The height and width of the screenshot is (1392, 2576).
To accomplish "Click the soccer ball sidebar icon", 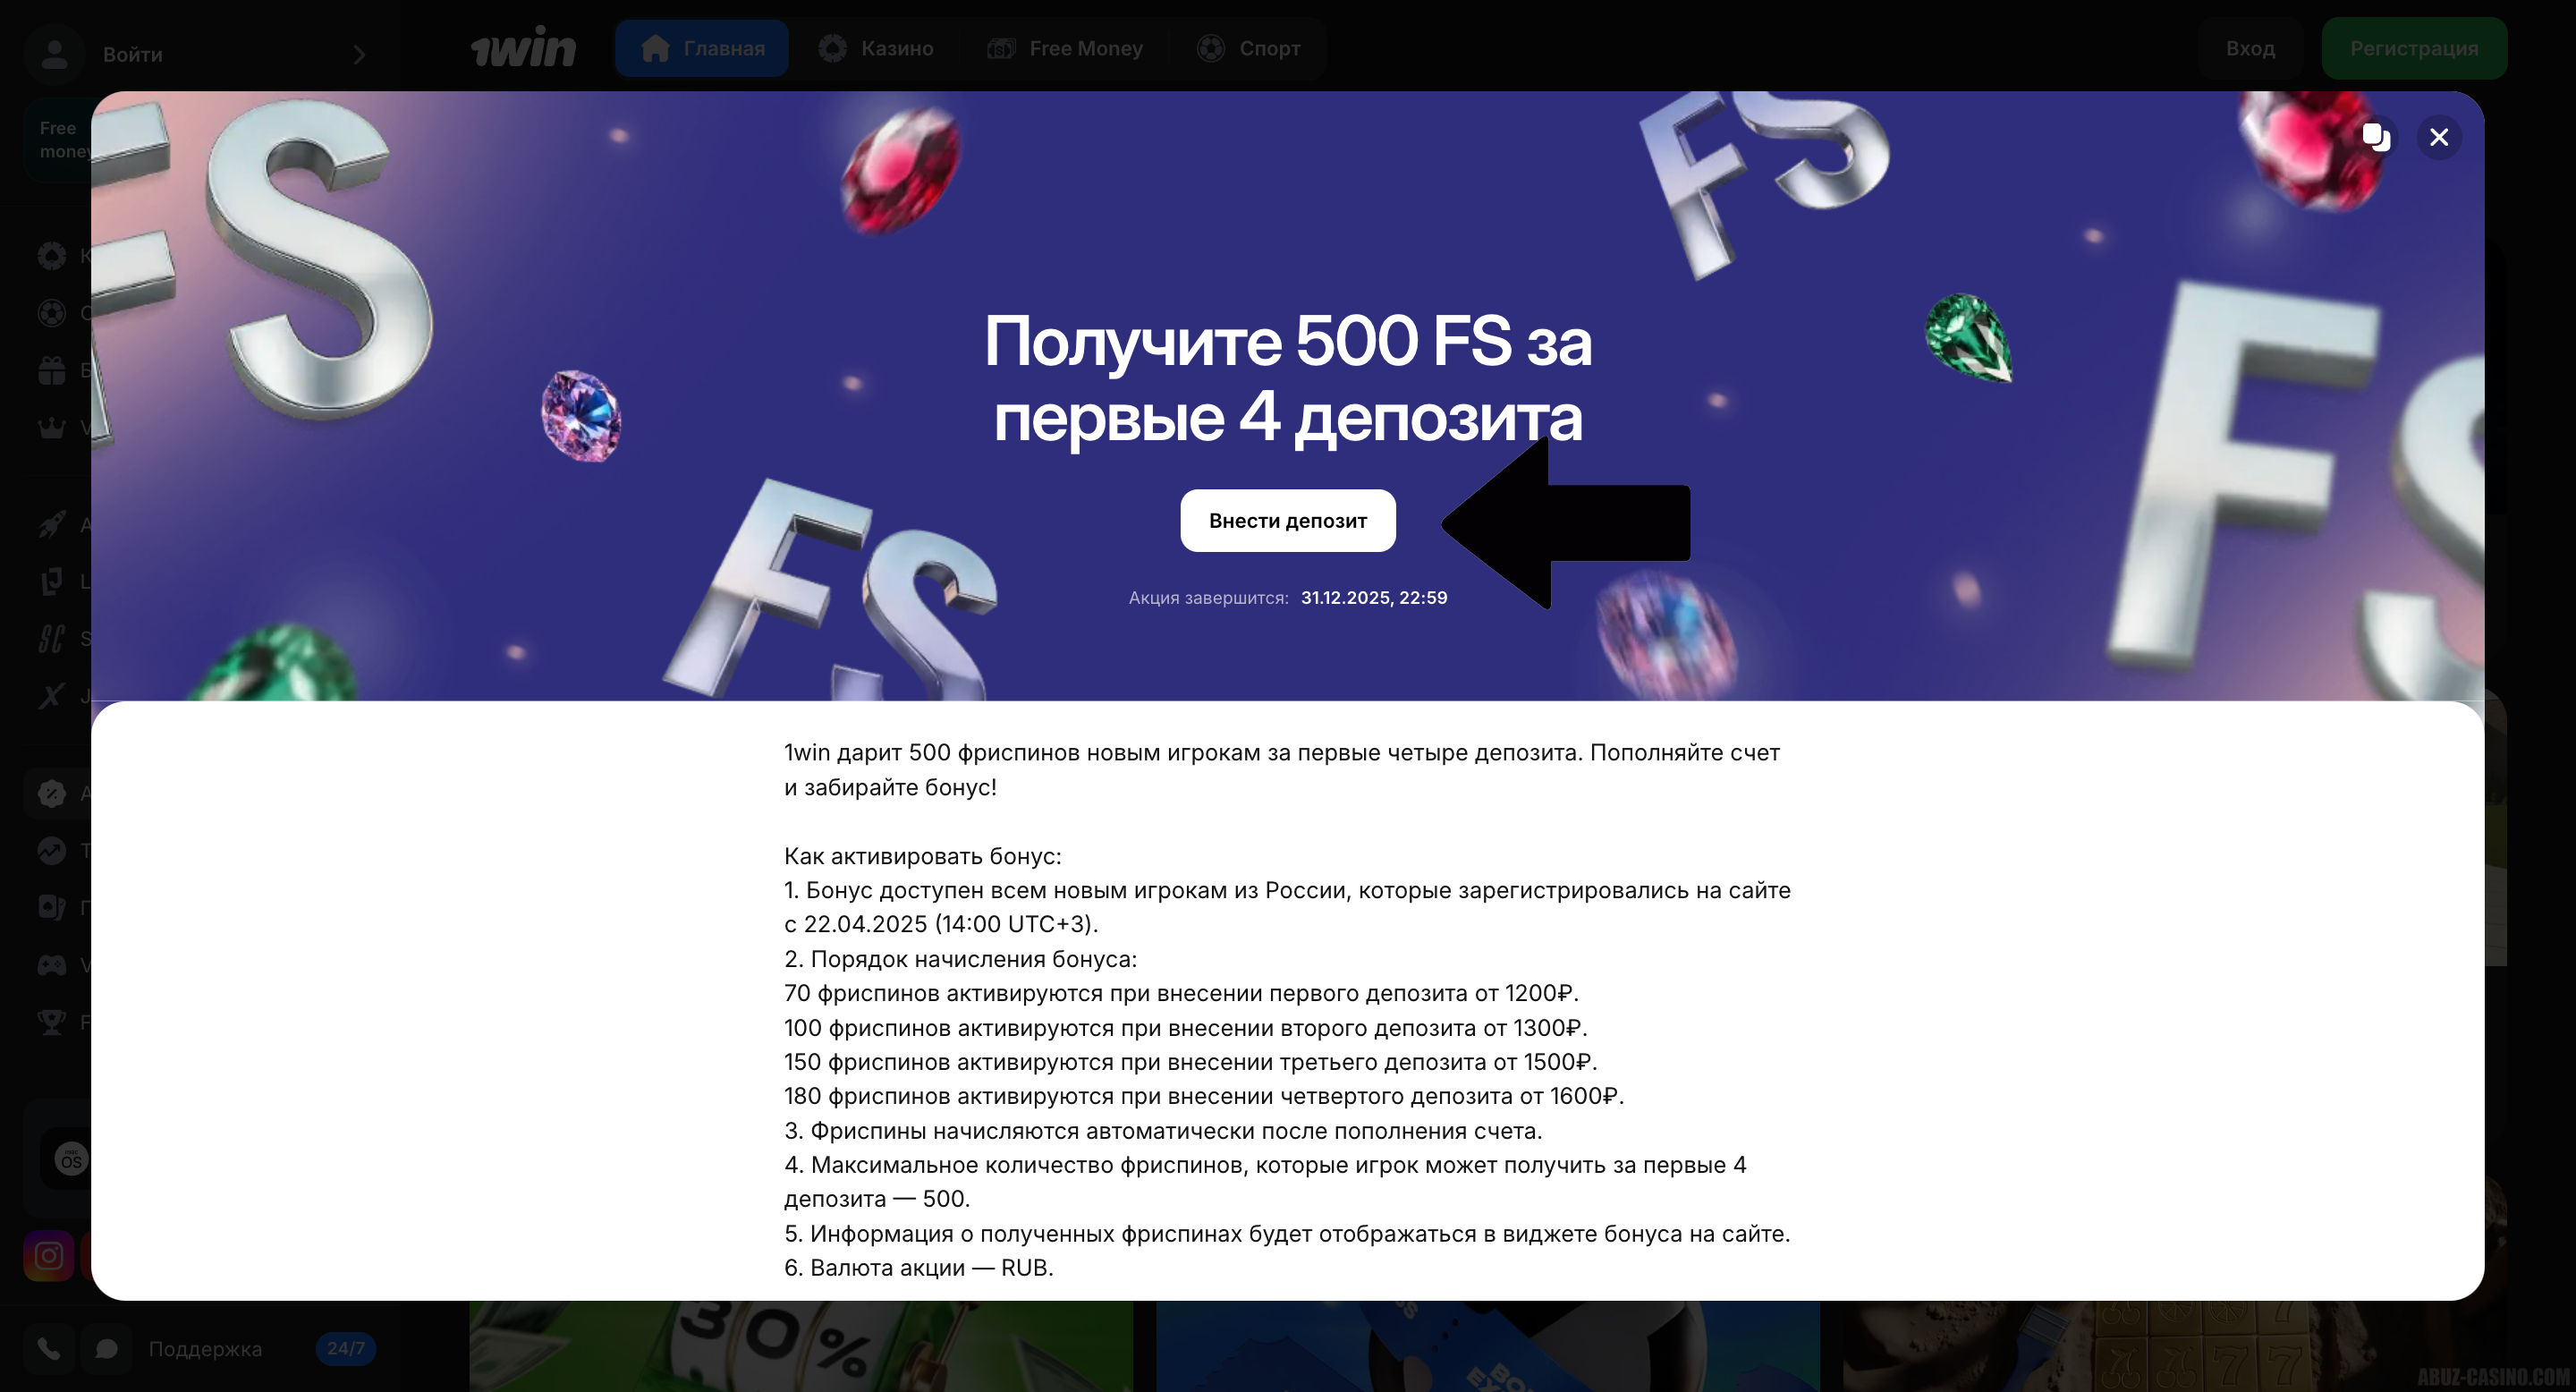I will click(x=52, y=313).
